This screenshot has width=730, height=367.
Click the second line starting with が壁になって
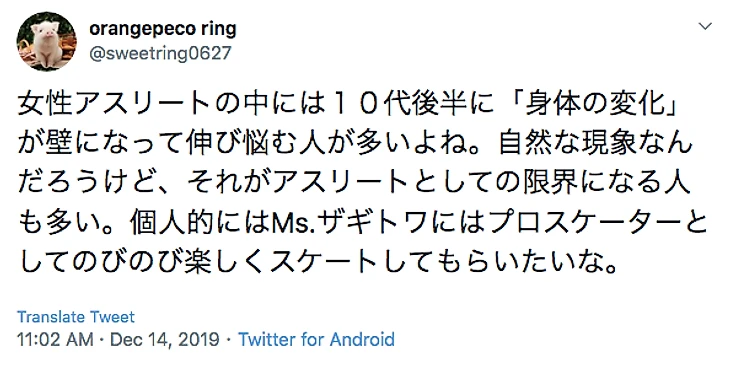[x=355, y=143]
